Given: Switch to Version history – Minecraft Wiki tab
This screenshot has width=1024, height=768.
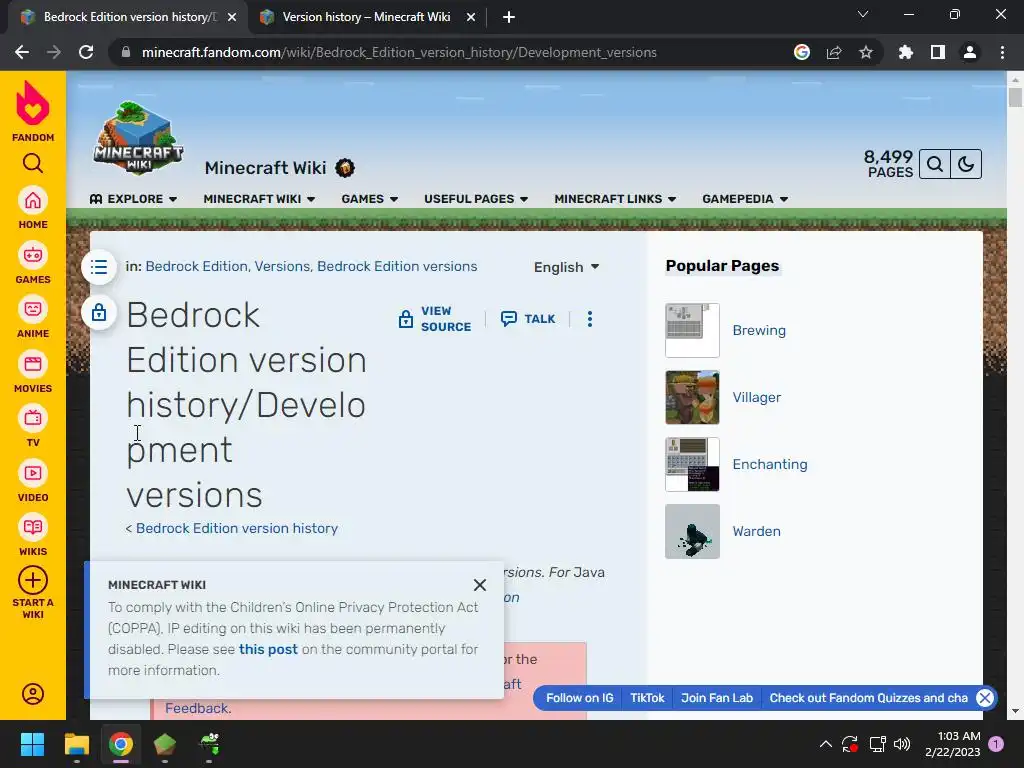Looking at the screenshot, I should click(366, 17).
